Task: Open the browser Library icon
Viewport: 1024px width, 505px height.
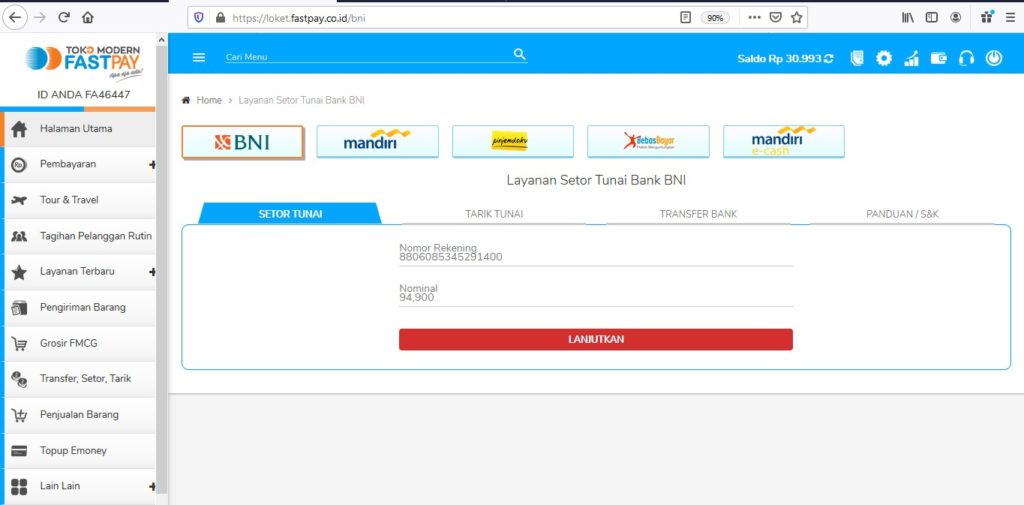Action: pos(908,18)
